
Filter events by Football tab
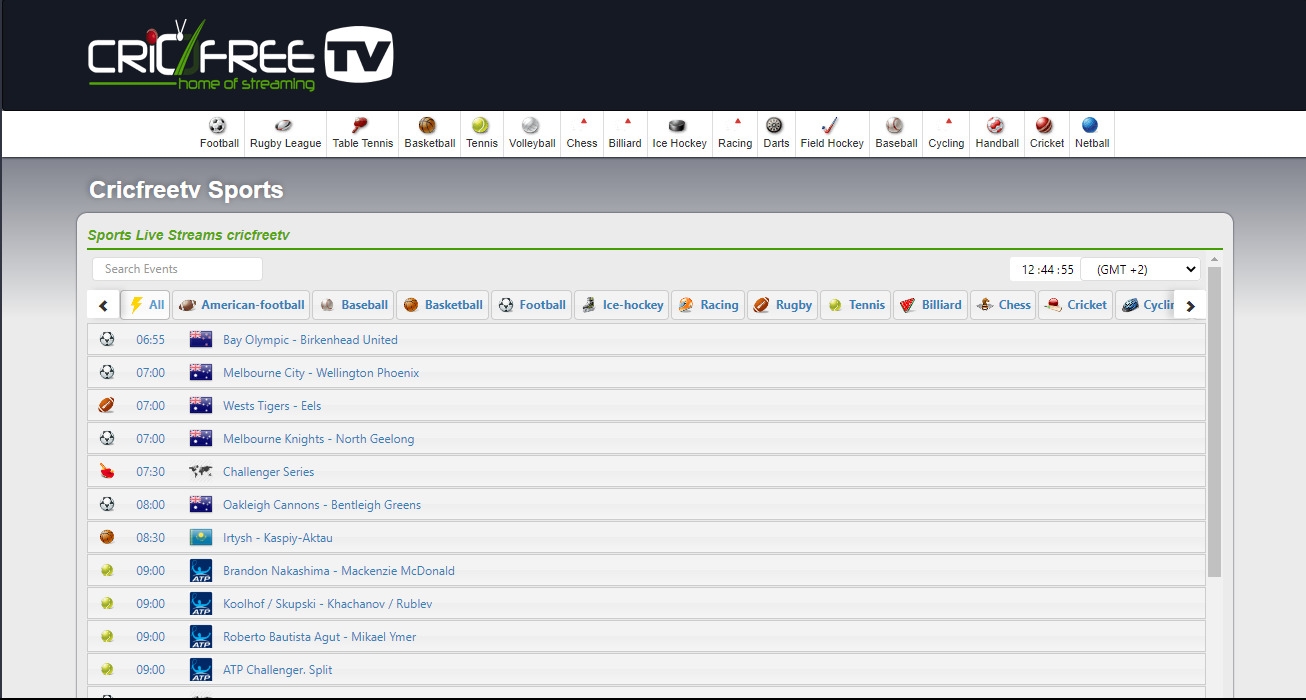pos(531,305)
